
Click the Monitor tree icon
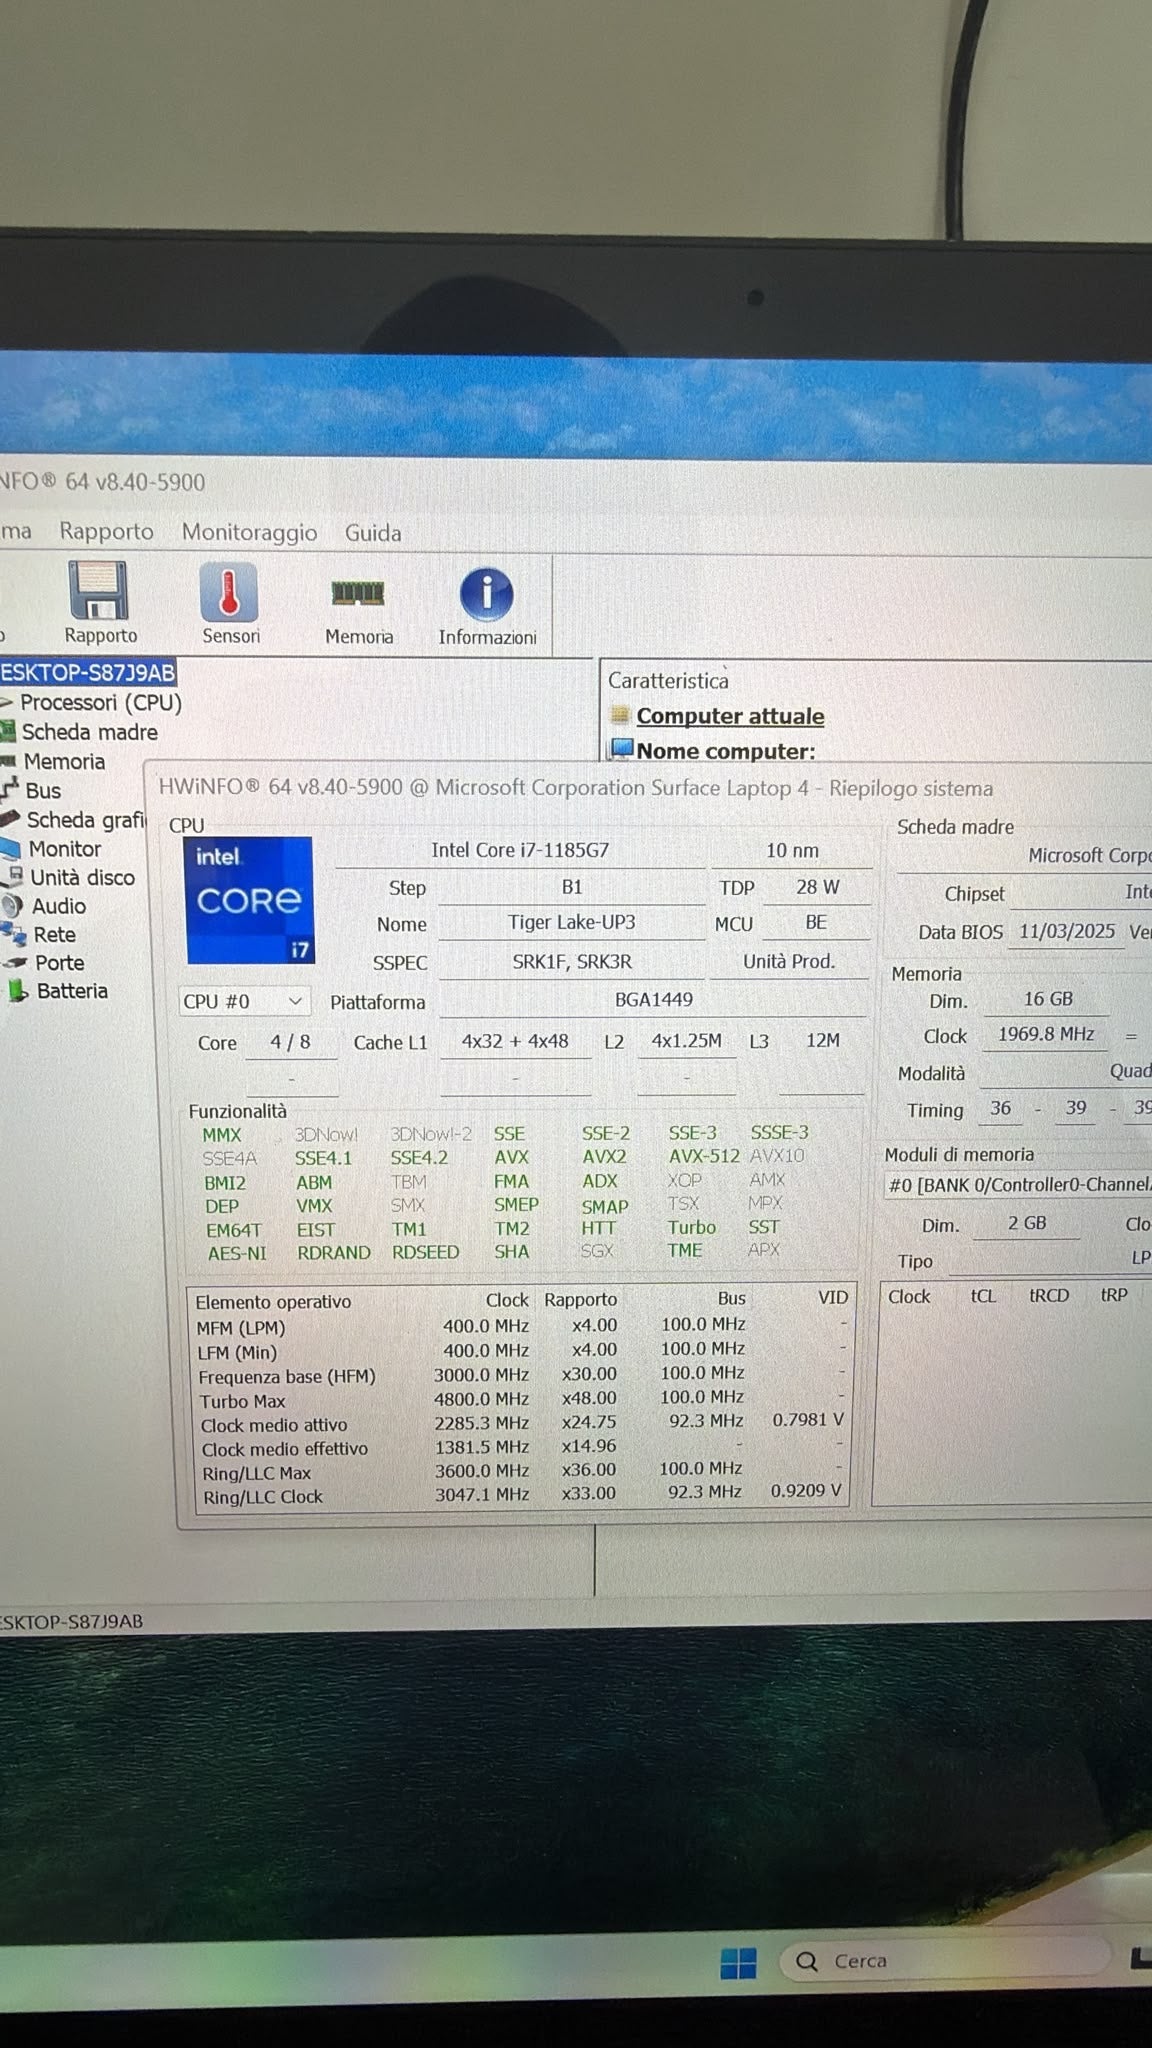[x=11, y=849]
